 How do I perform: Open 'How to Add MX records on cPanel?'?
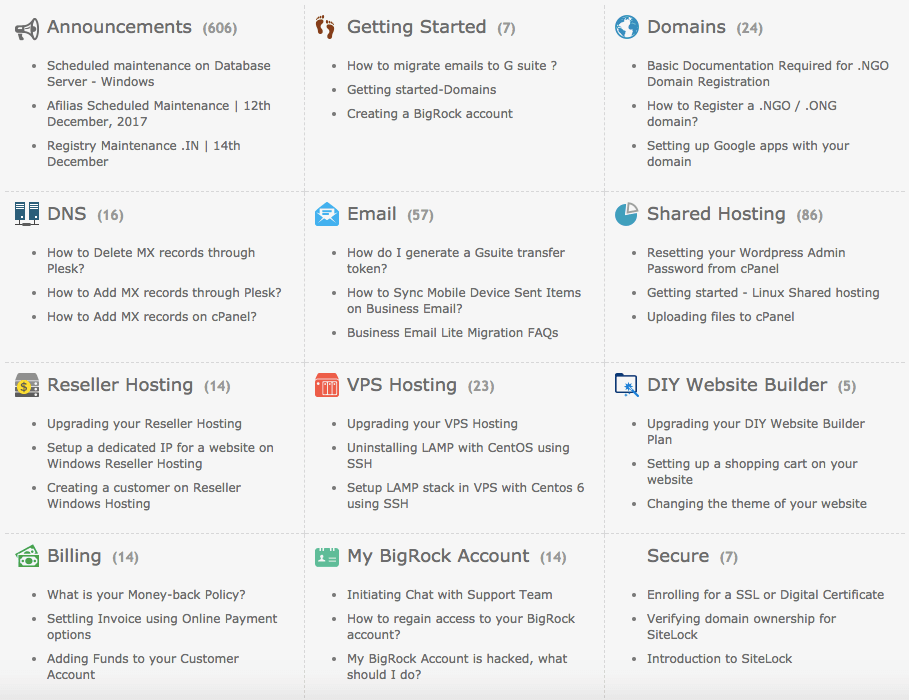tap(152, 317)
